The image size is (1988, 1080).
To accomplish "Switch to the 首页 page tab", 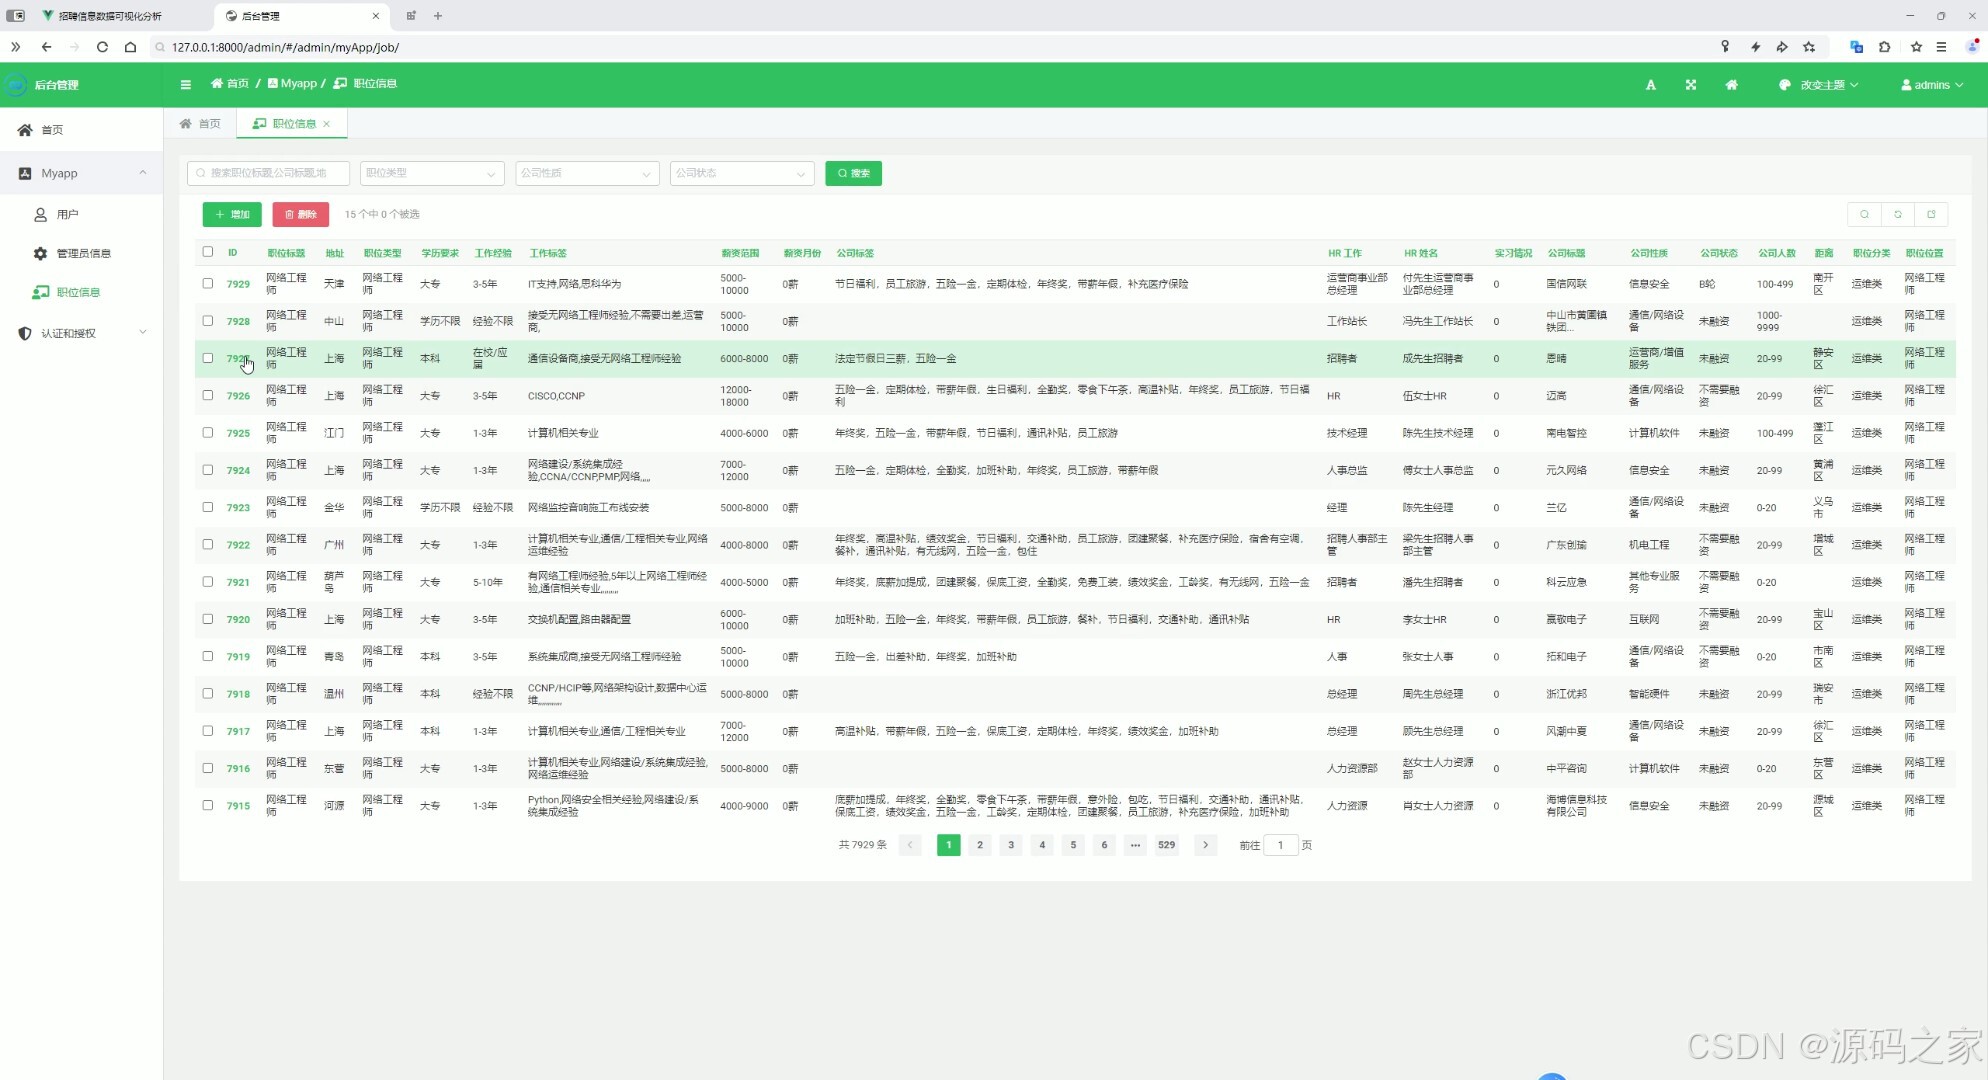I will 200,124.
